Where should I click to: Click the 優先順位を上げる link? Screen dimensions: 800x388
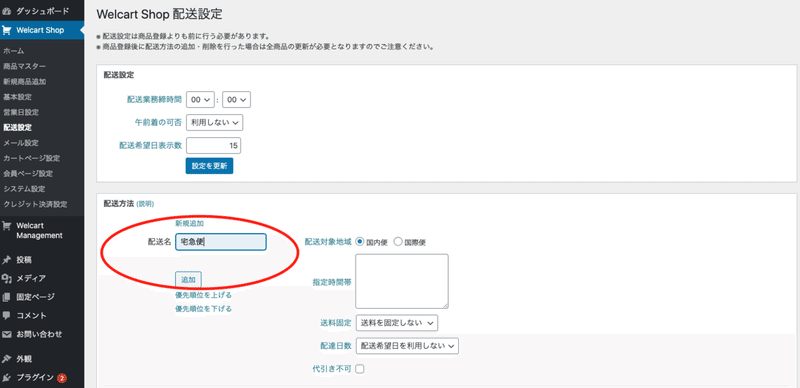(x=203, y=295)
